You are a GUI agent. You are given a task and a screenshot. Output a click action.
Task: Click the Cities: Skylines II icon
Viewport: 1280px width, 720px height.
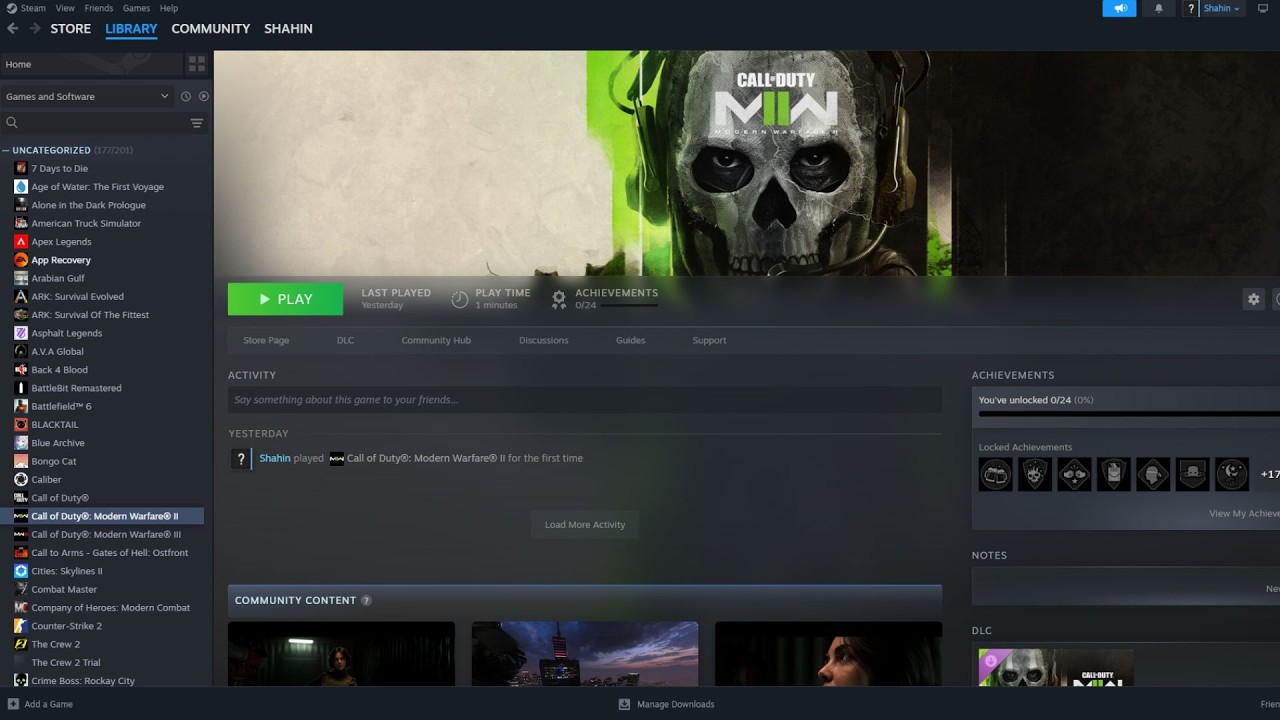pos(21,571)
